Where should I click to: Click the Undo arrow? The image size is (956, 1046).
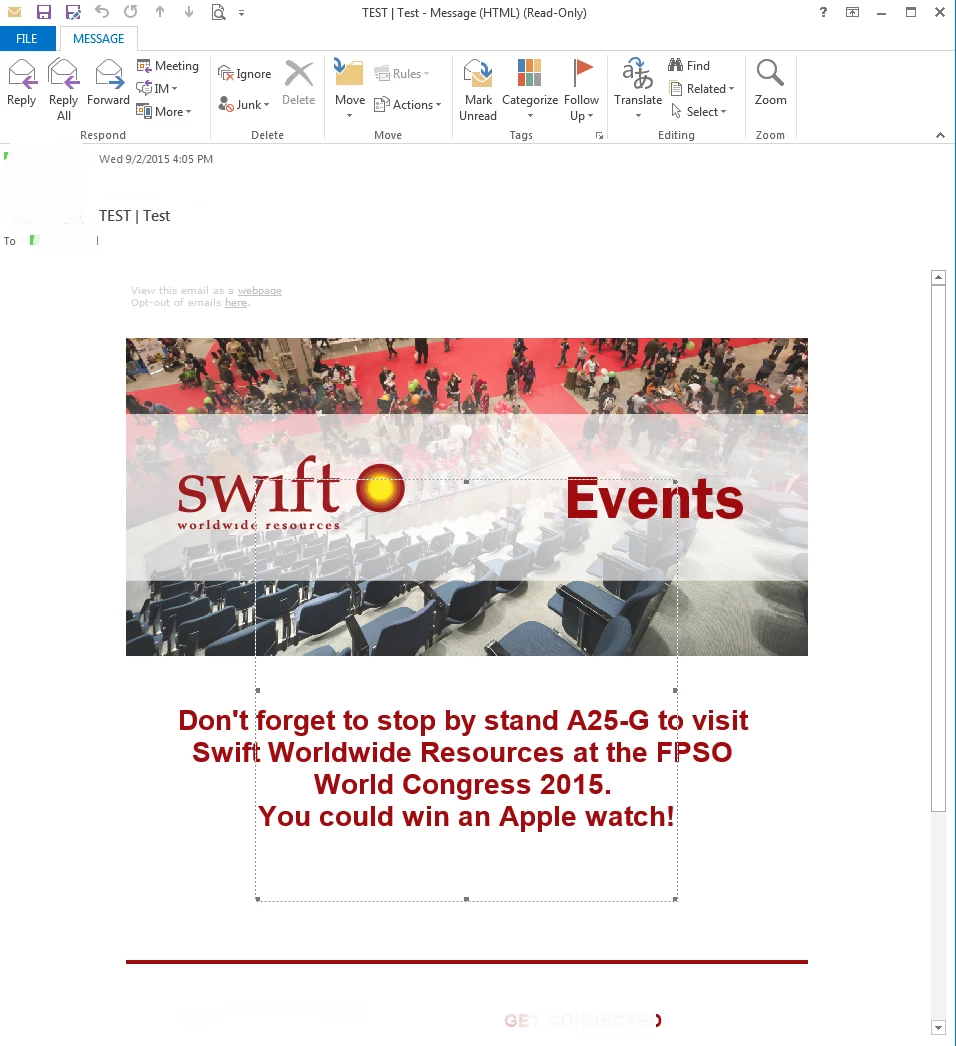tap(101, 11)
